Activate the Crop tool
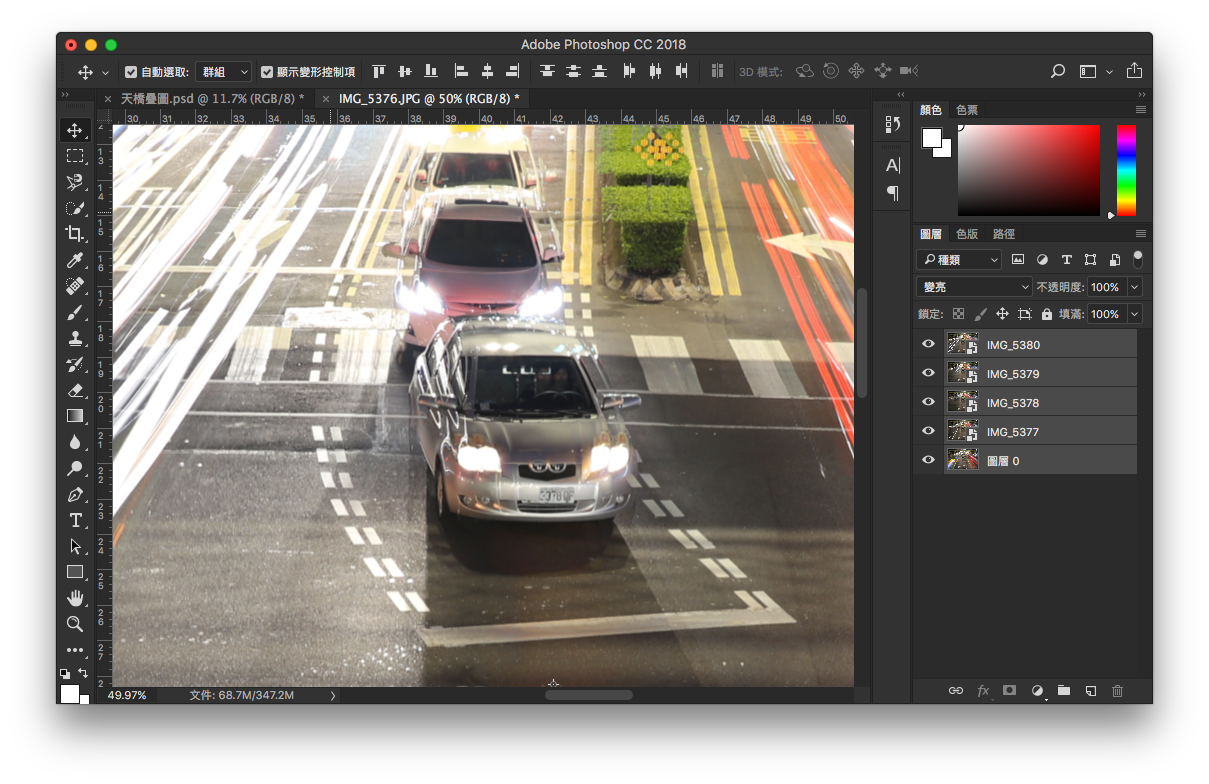Screen dimensions: 1209x784 75,234
